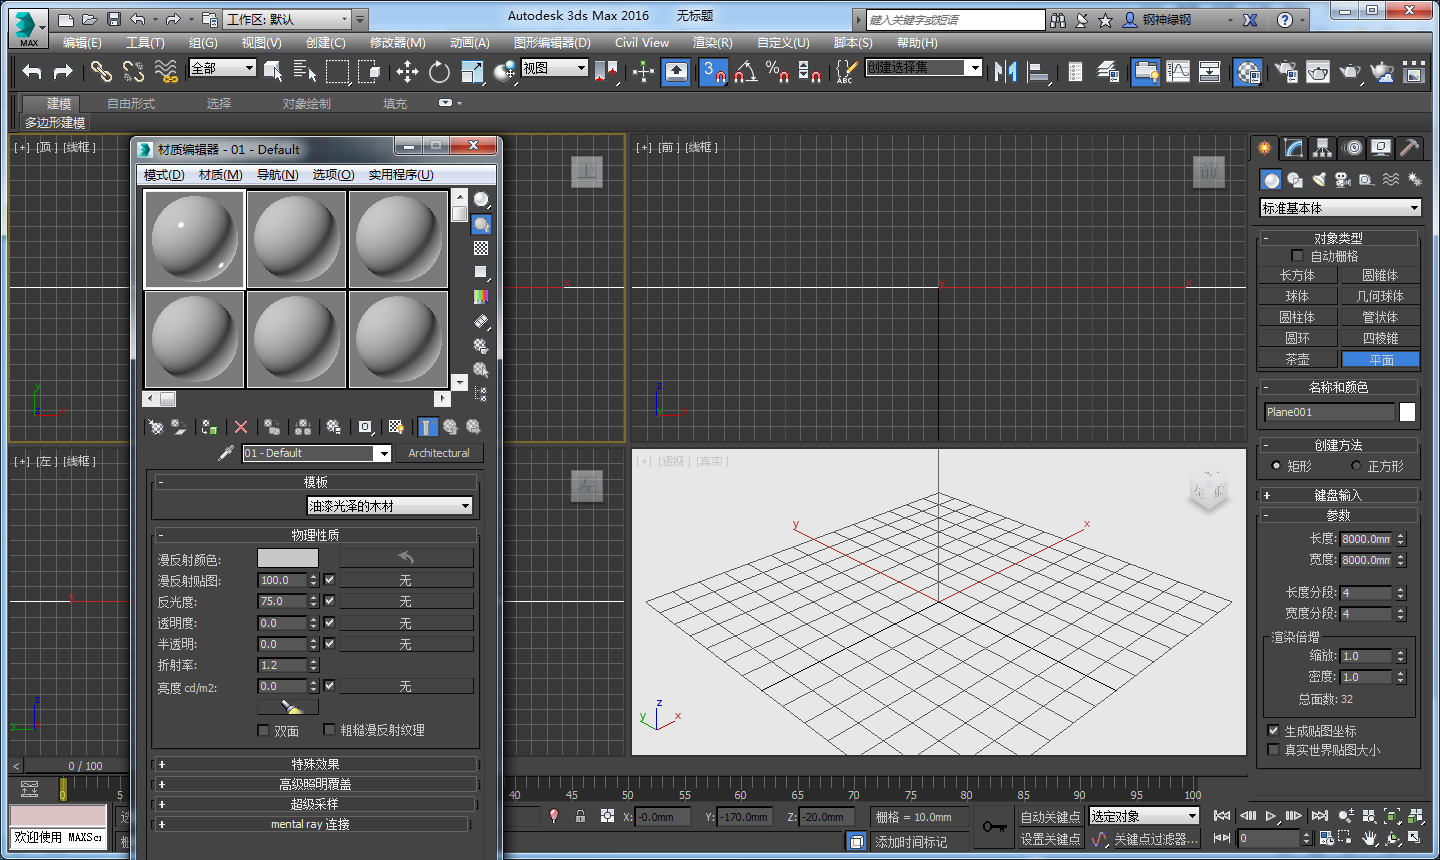Expand the 特殊效果 rollout
The image size is (1440, 860).
point(315,764)
